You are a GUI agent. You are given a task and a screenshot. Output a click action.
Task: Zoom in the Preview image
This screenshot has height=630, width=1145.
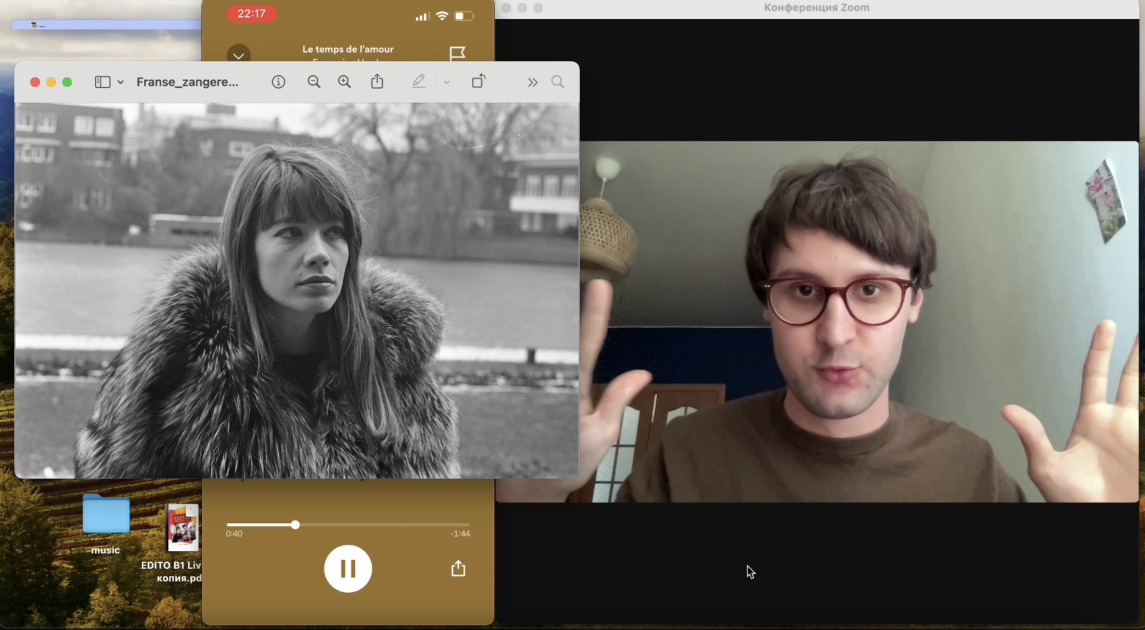coord(344,82)
